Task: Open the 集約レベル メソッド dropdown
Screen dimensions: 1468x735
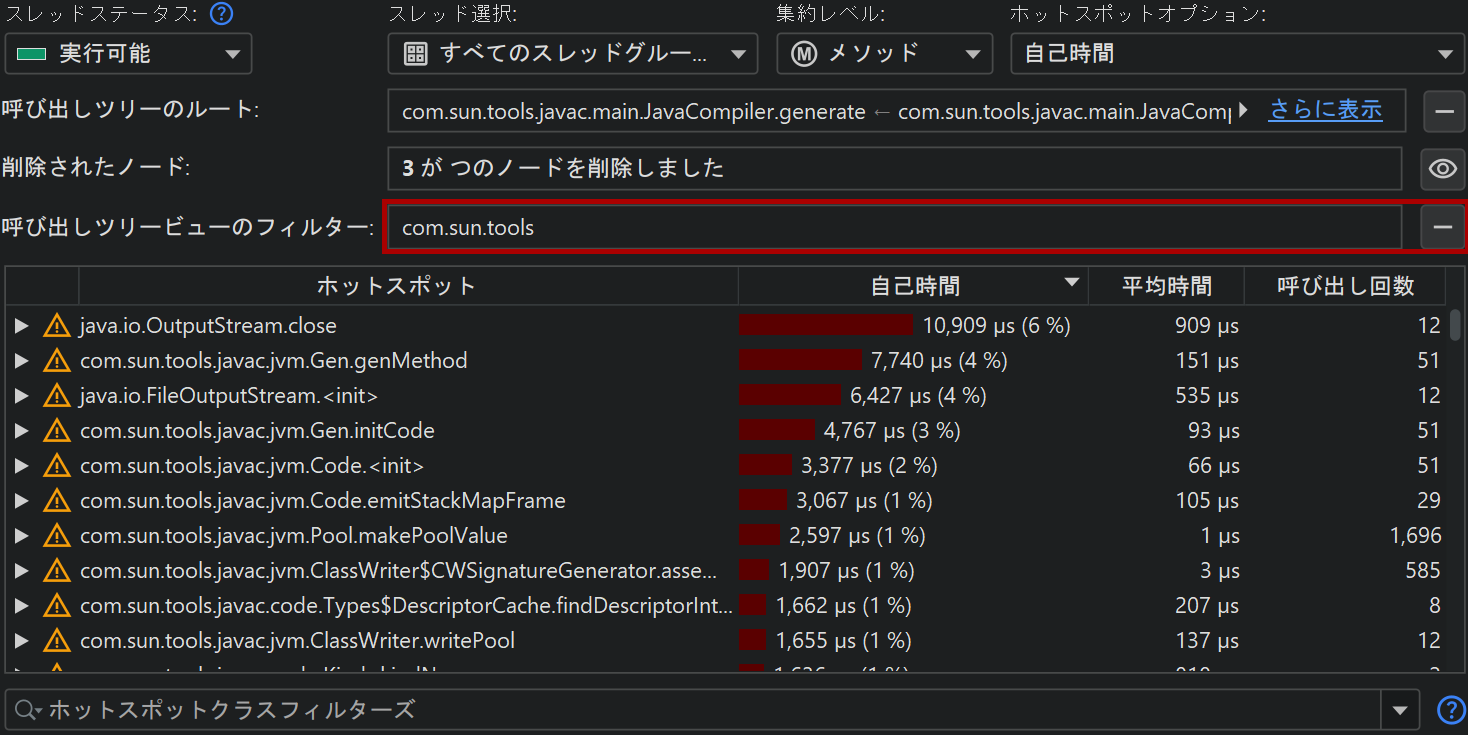Action: point(884,54)
